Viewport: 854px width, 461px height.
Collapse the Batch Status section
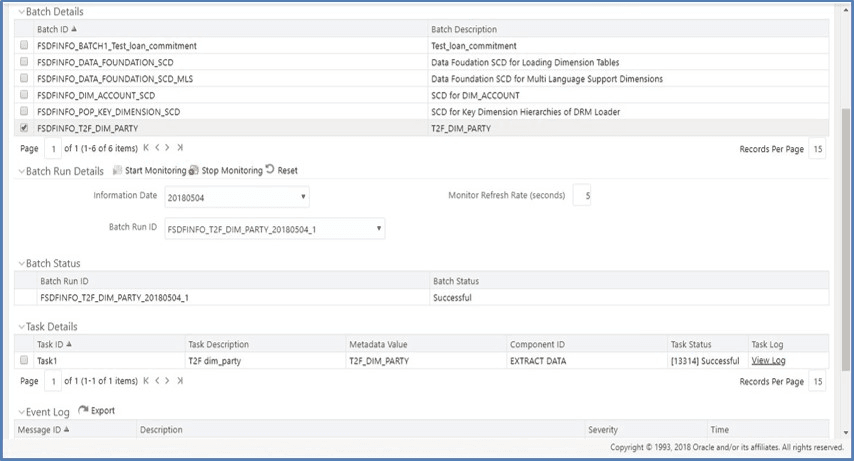point(22,263)
